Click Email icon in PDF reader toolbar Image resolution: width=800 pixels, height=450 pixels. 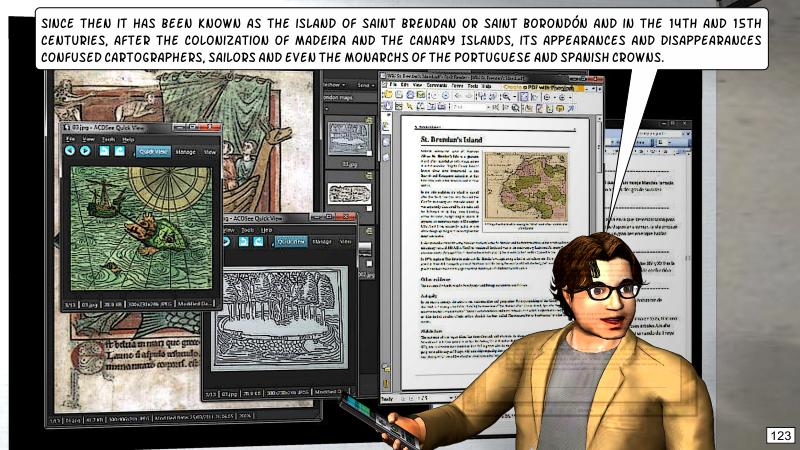(420, 95)
